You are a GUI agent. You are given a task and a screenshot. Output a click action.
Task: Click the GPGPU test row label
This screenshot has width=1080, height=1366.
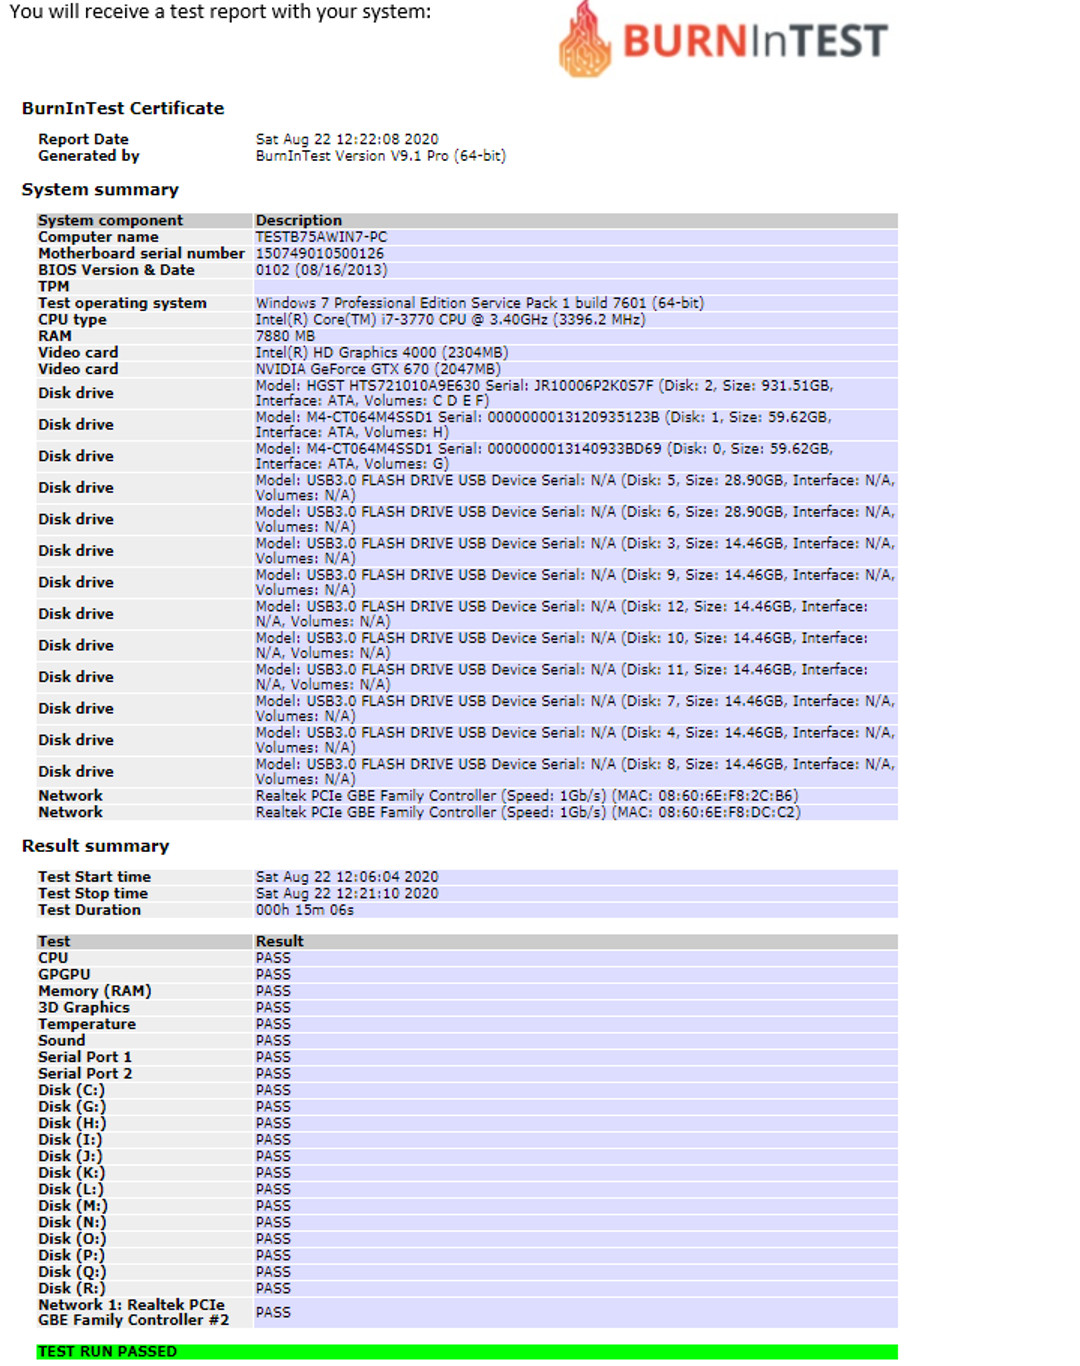(64, 975)
